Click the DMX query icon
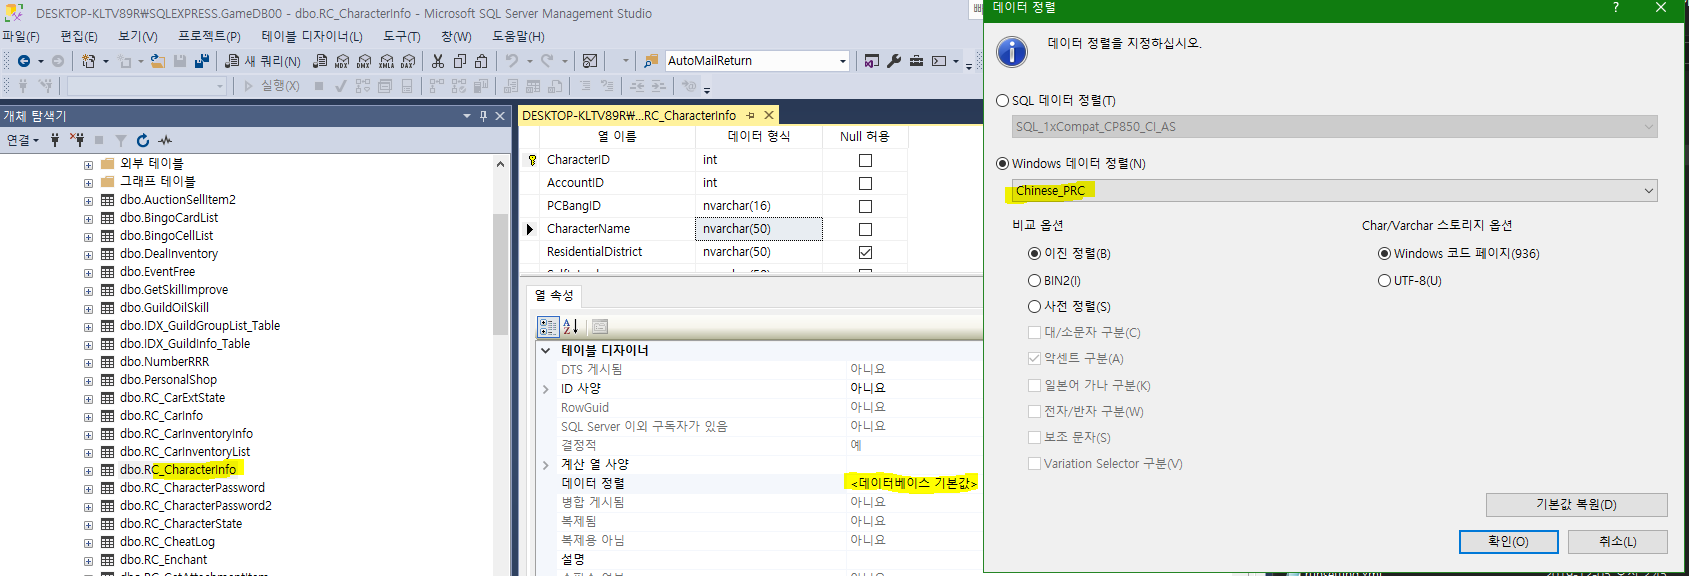The height and width of the screenshot is (576, 1689). click(364, 61)
